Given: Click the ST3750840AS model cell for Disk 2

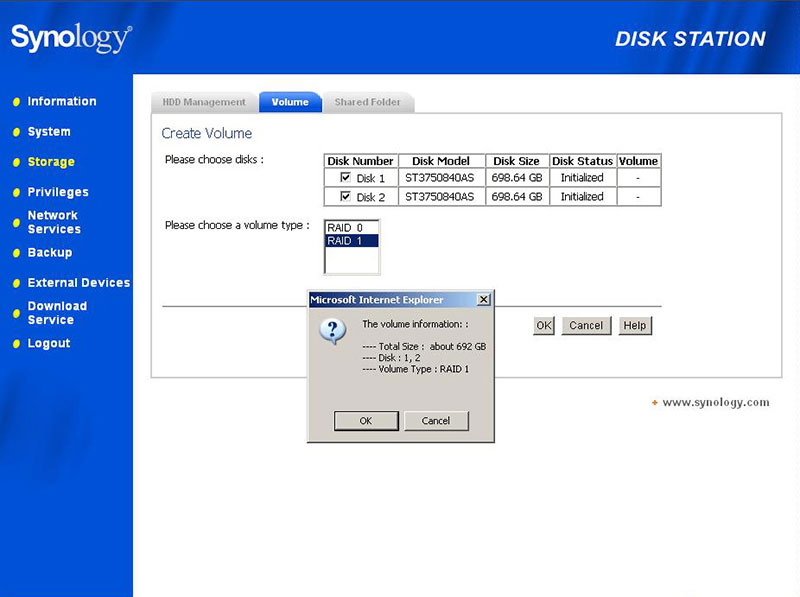Looking at the screenshot, I should point(441,196).
